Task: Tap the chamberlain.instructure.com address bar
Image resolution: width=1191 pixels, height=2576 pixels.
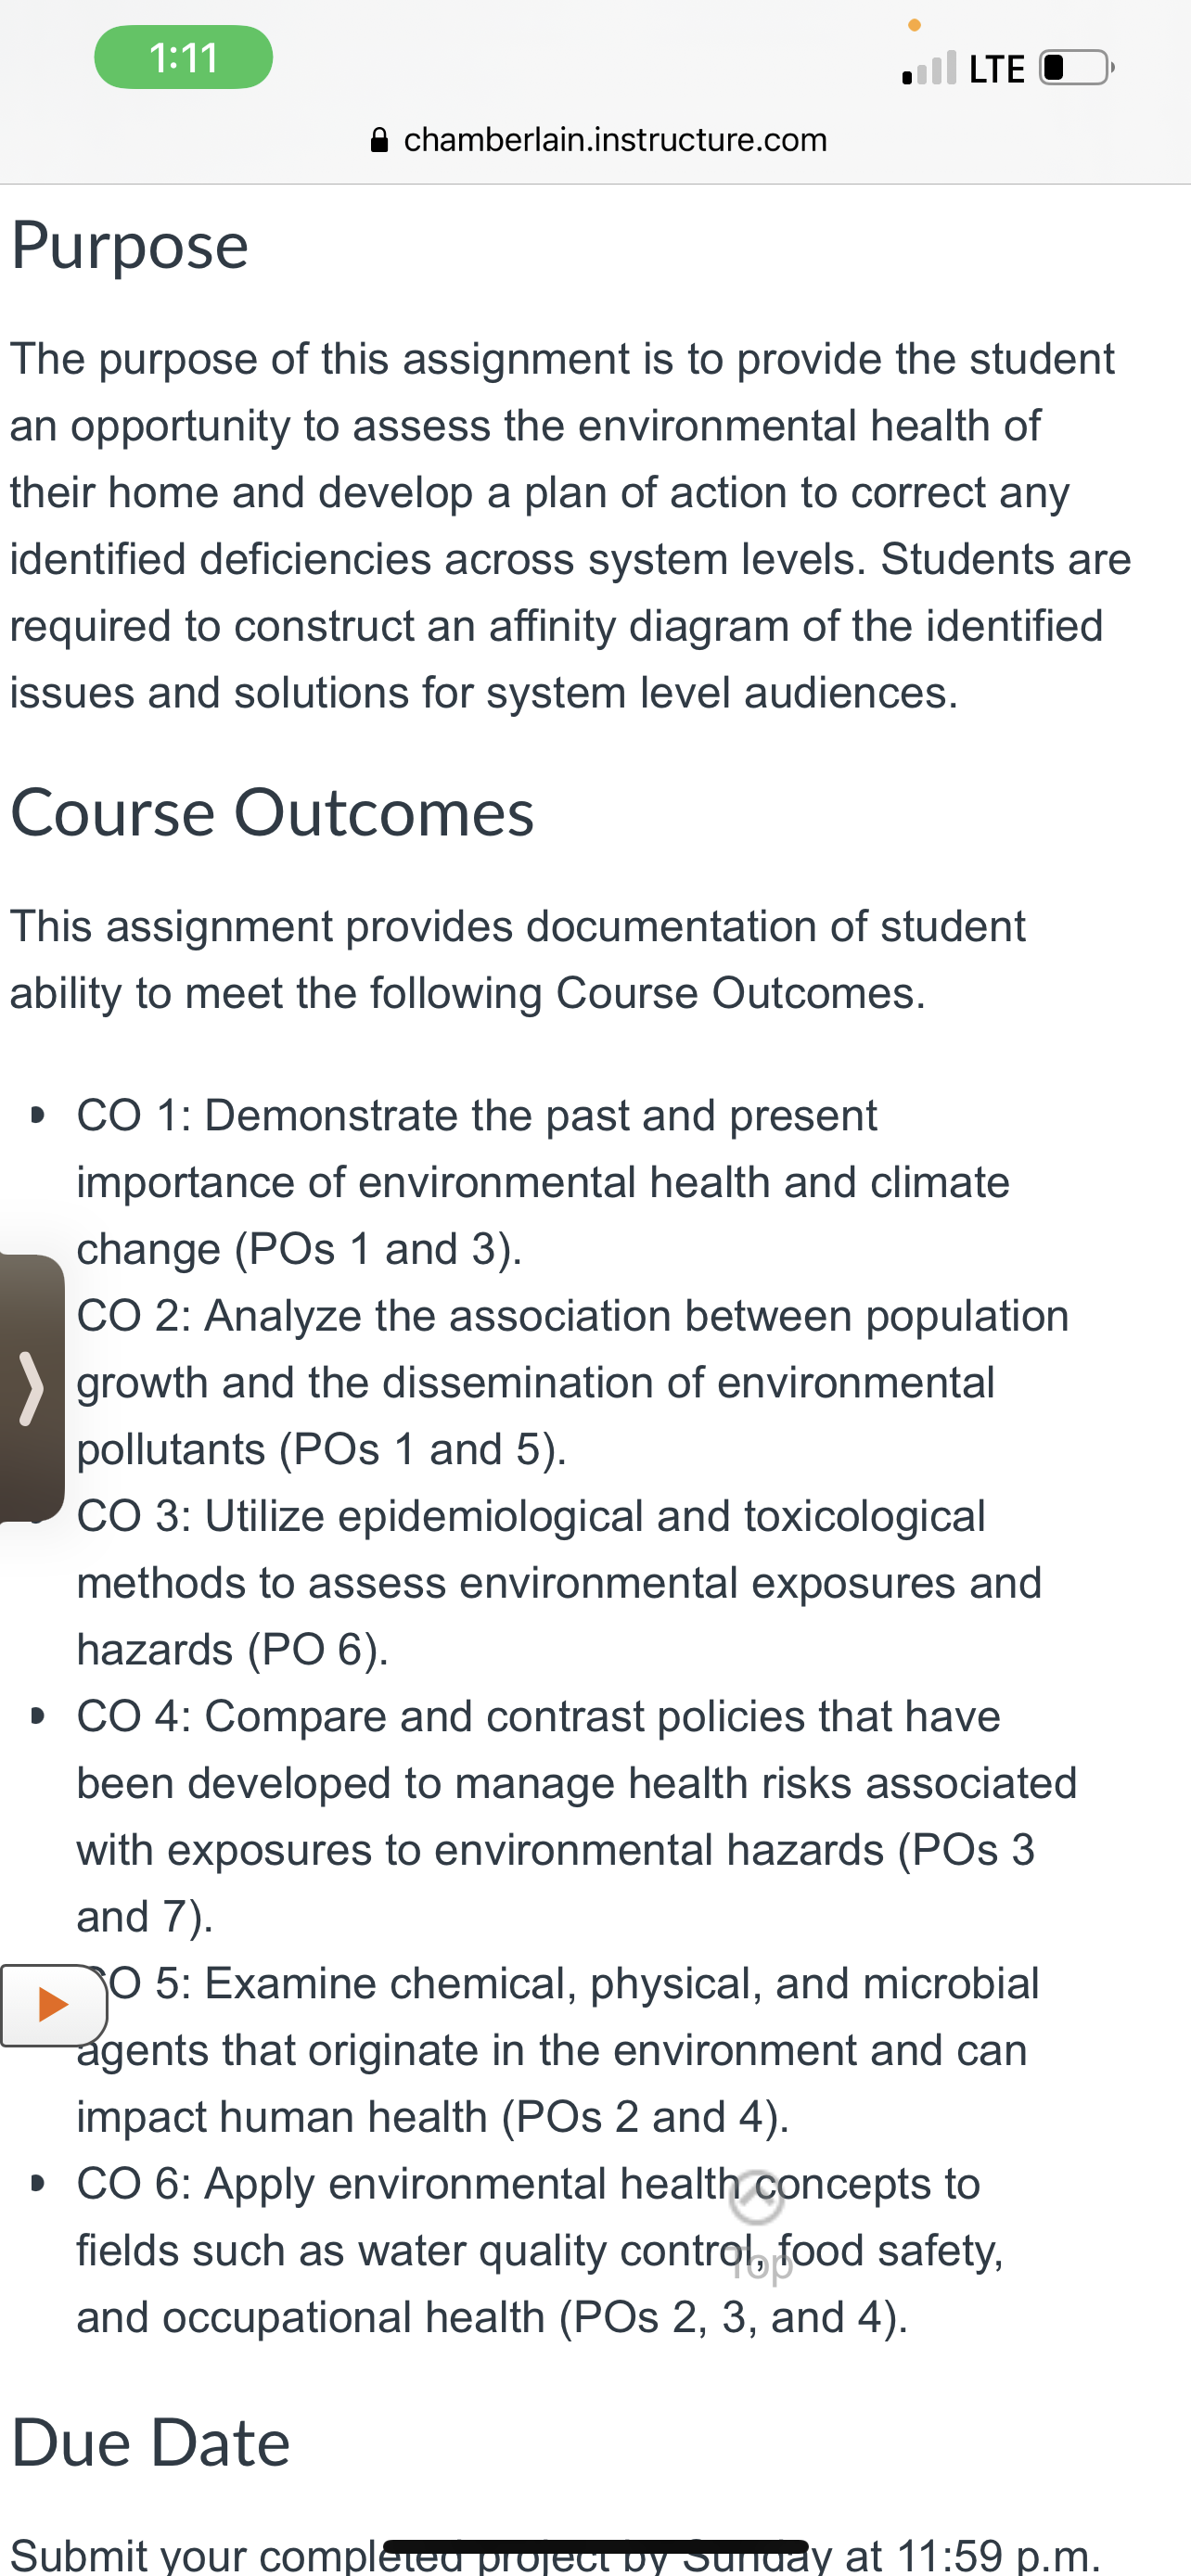Action: [598, 140]
